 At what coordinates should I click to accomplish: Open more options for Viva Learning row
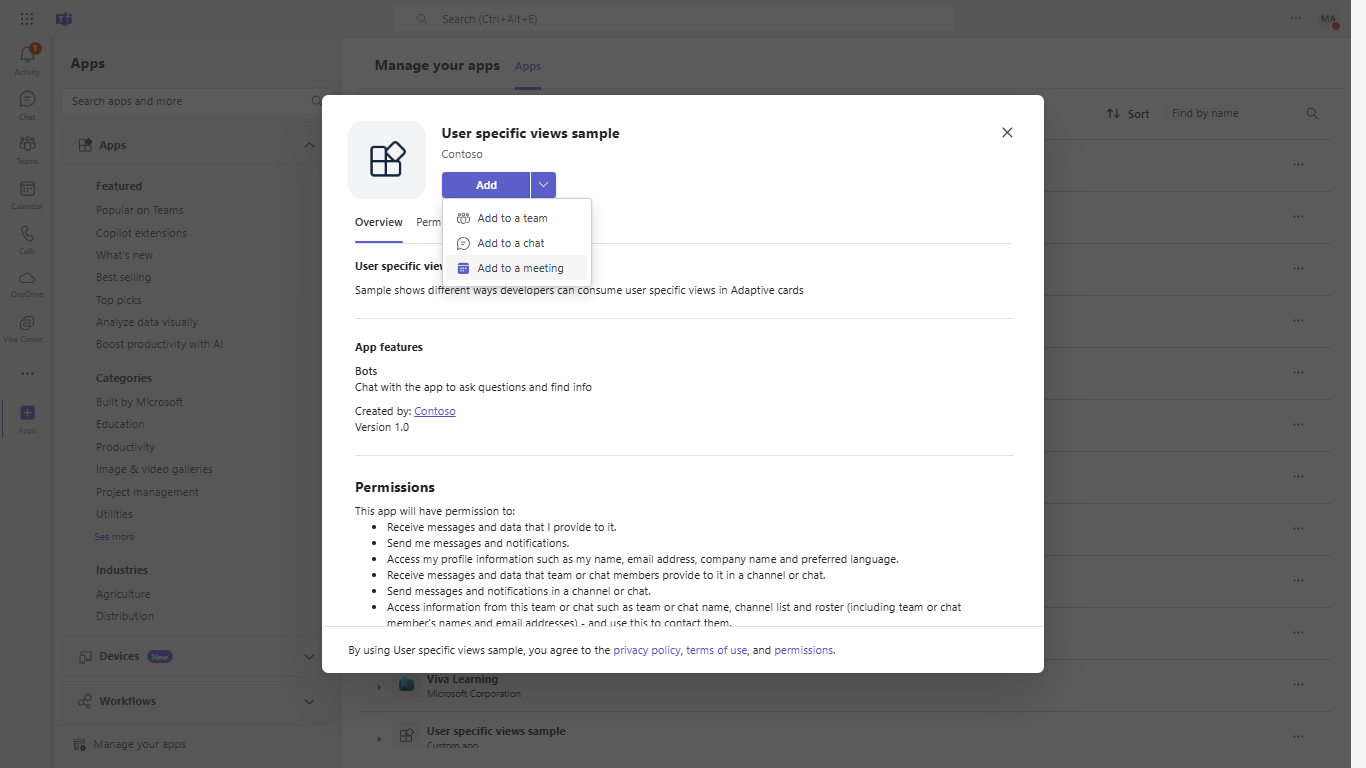click(x=1298, y=684)
